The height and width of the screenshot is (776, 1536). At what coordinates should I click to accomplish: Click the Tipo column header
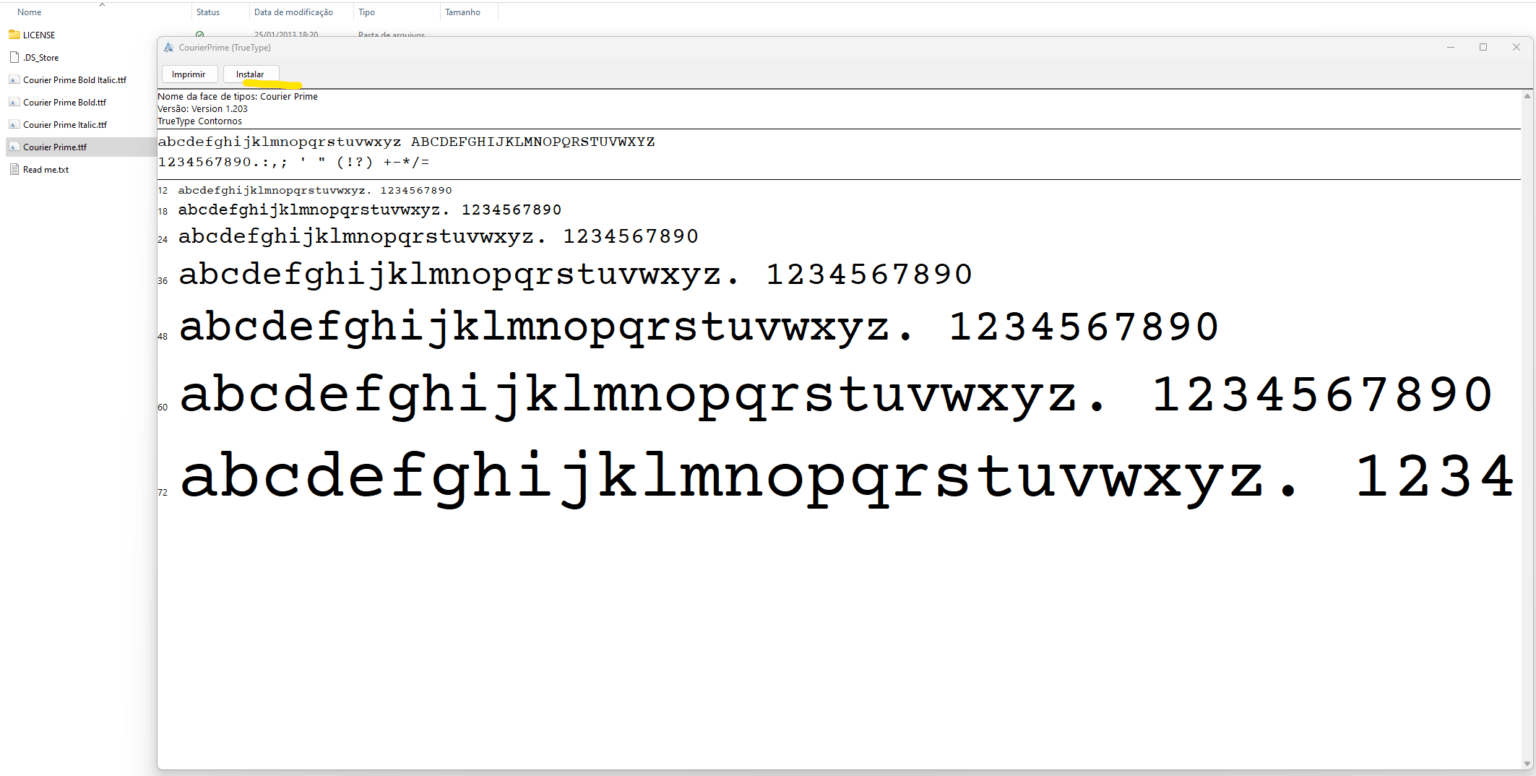click(x=366, y=12)
